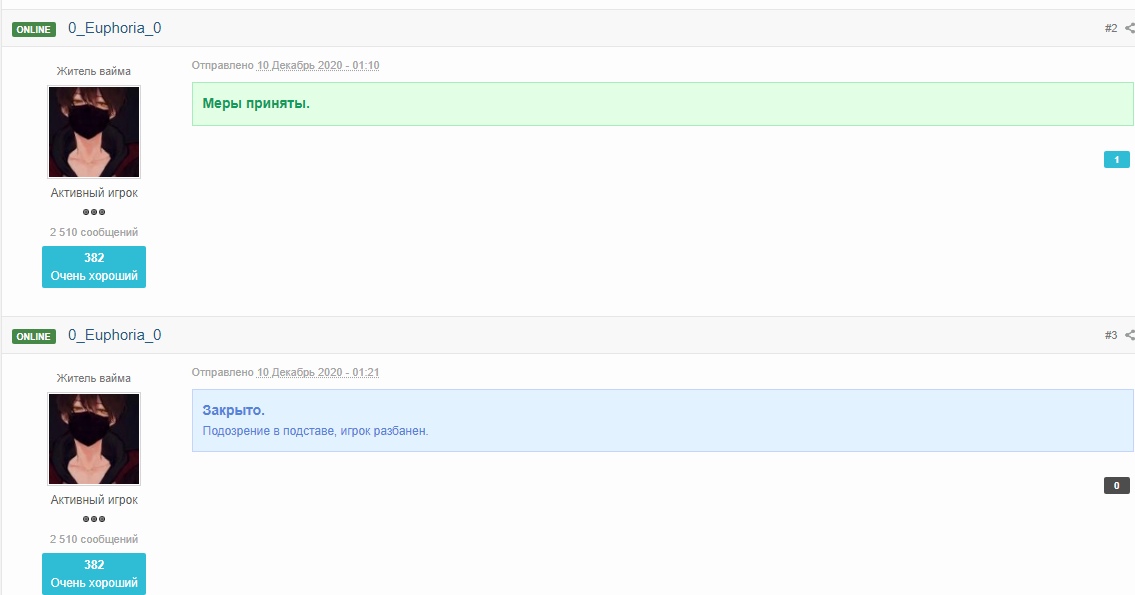Open the 0_Euphoria_0 profile from post #3
The width and height of the screenshot is (1135, 595).
click(x=114, y=336)
